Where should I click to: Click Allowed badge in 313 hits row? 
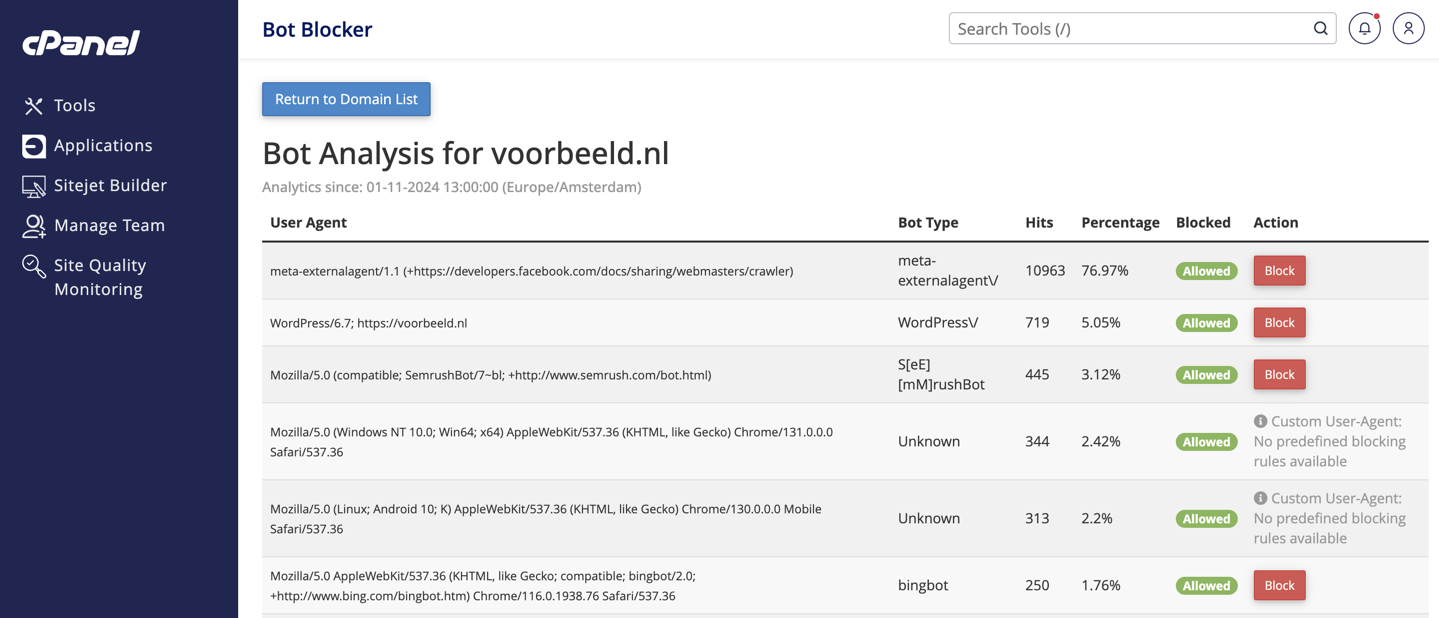coord(1206,519)
